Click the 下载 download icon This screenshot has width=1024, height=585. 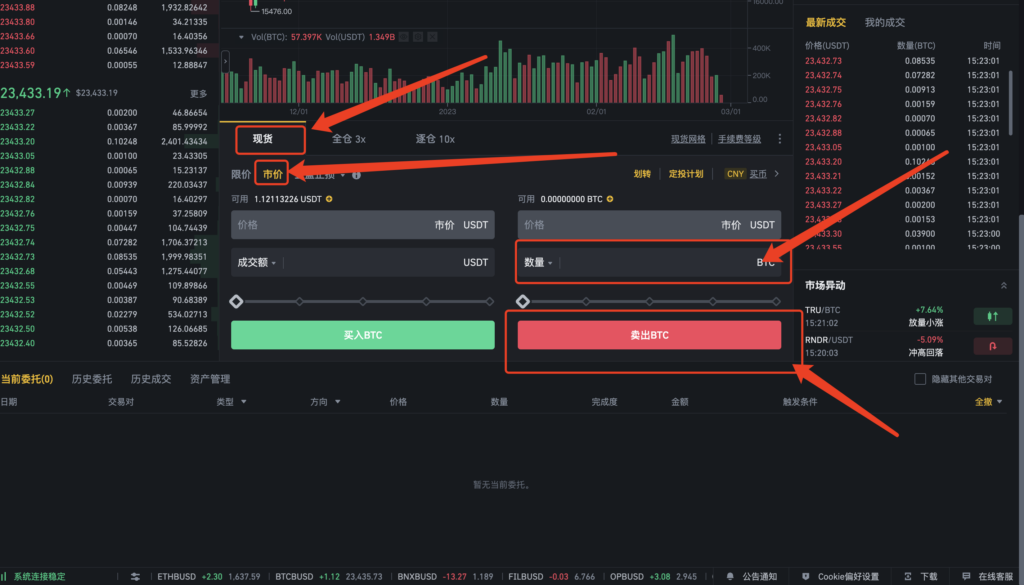click(x=921, y=577)
